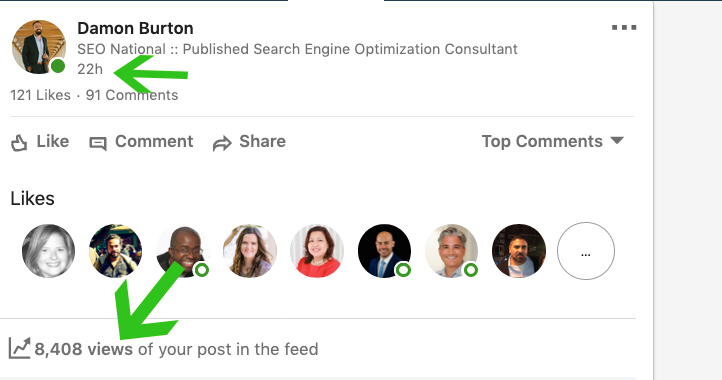Expand the Top Comments sort dropdown

(553, 141)
